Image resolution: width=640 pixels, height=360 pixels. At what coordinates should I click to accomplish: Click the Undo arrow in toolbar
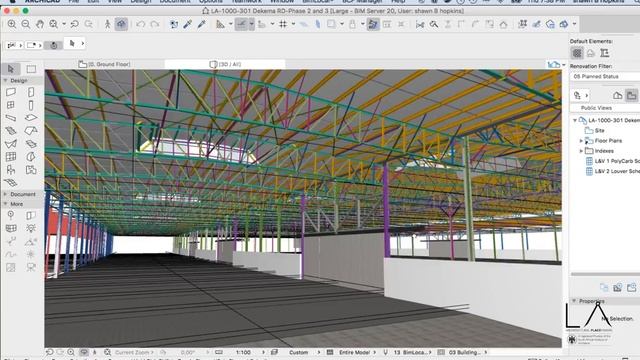click(140, 24)
